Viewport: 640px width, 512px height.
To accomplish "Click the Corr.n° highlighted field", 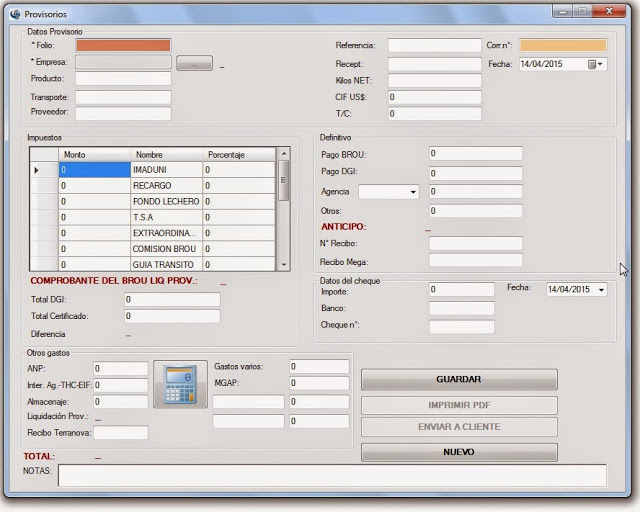I will click(x=562, y=45).
